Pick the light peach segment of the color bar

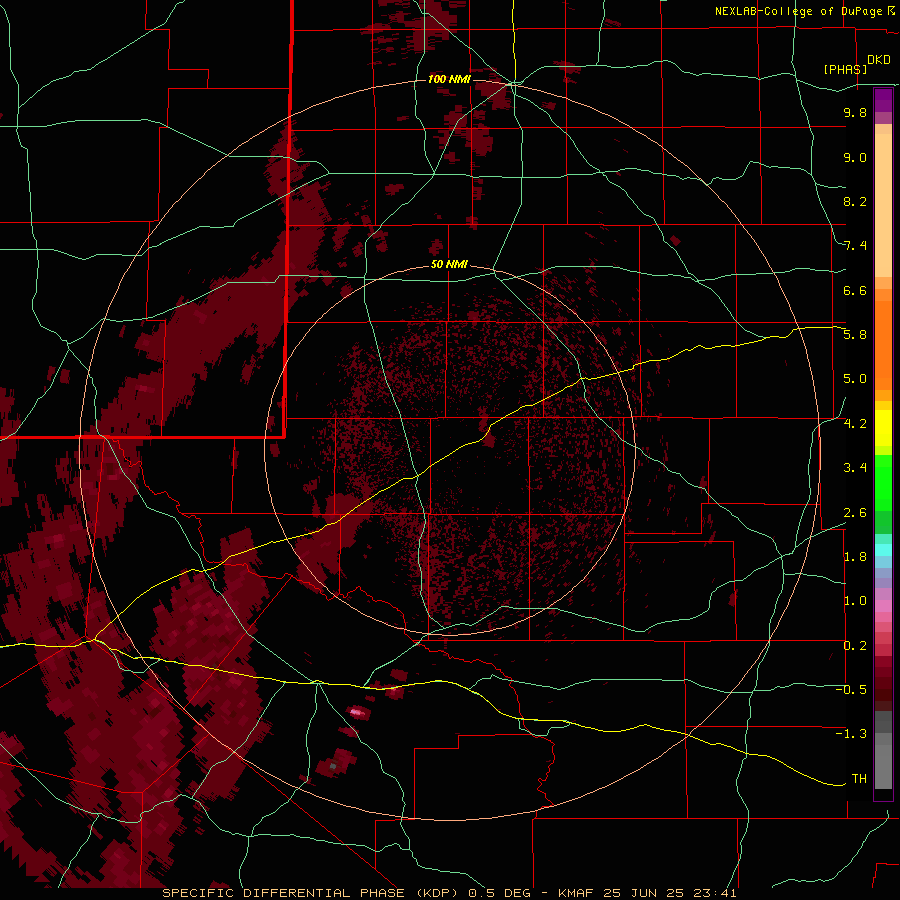coord(883,205)
